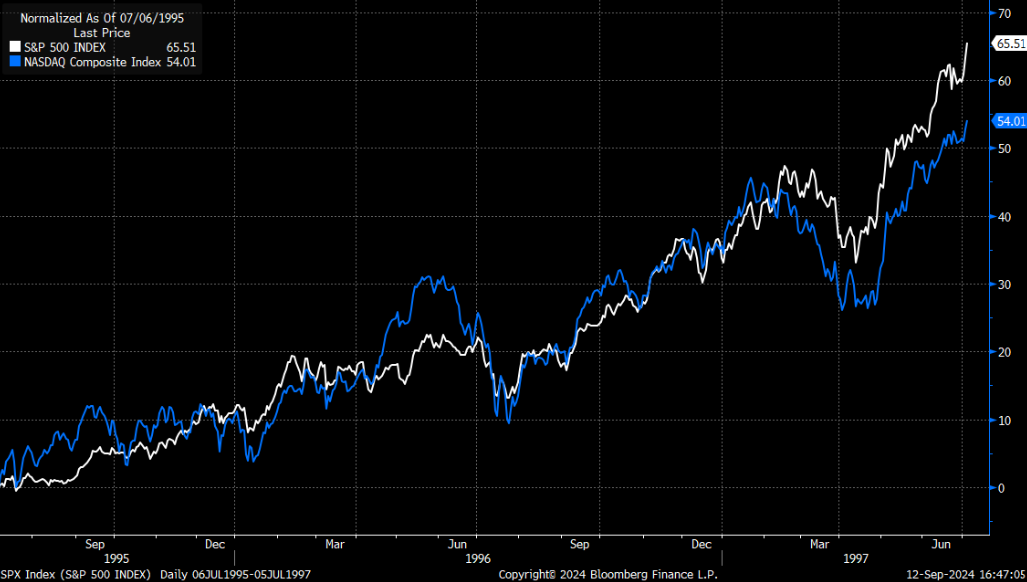Click the Mar label left of 1996

[x=335, y=544]
